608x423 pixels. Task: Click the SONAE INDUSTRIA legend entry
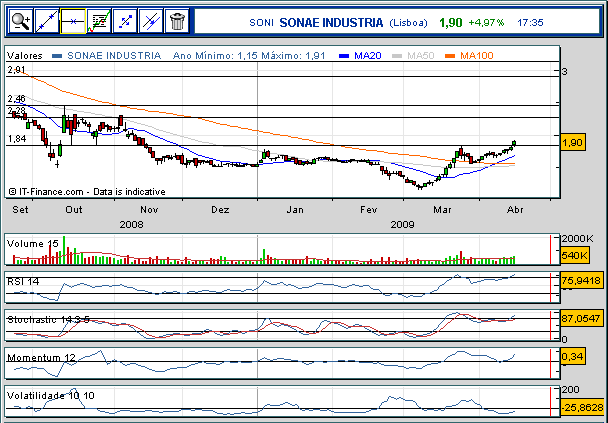(114, 55)
